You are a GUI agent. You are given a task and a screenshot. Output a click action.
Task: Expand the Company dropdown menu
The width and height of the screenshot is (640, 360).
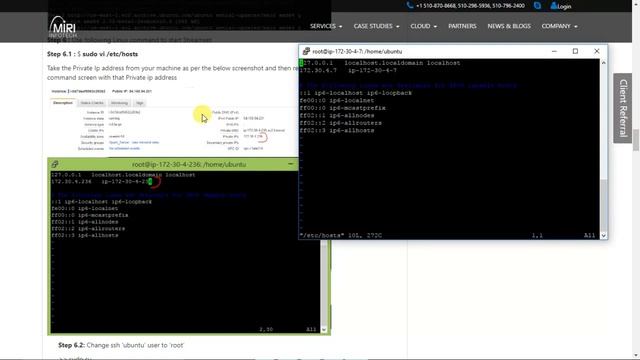pos(559,26)
